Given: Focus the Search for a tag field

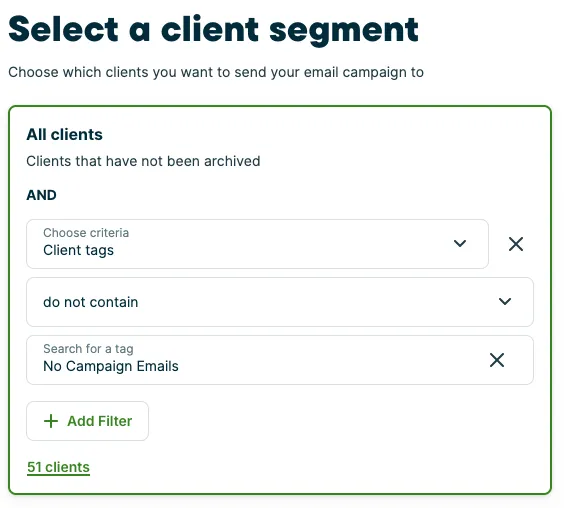Looking at the screenshot, I should point(280,360).
